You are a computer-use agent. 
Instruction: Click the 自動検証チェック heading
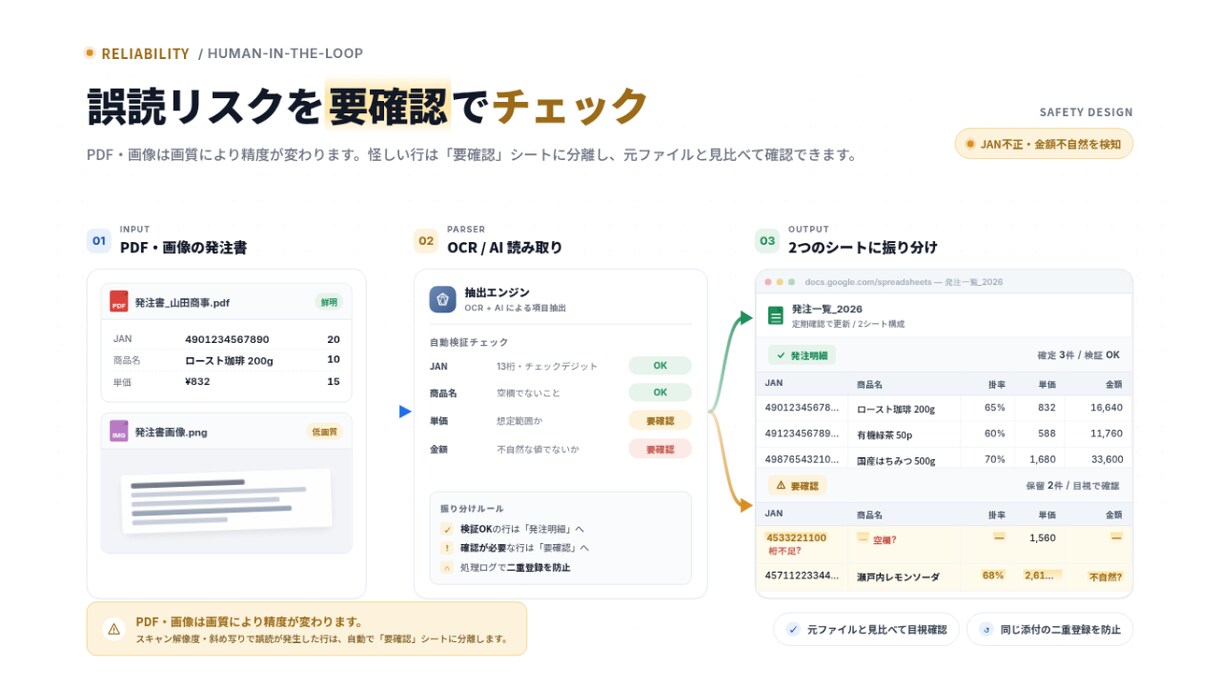click(469, 342)
